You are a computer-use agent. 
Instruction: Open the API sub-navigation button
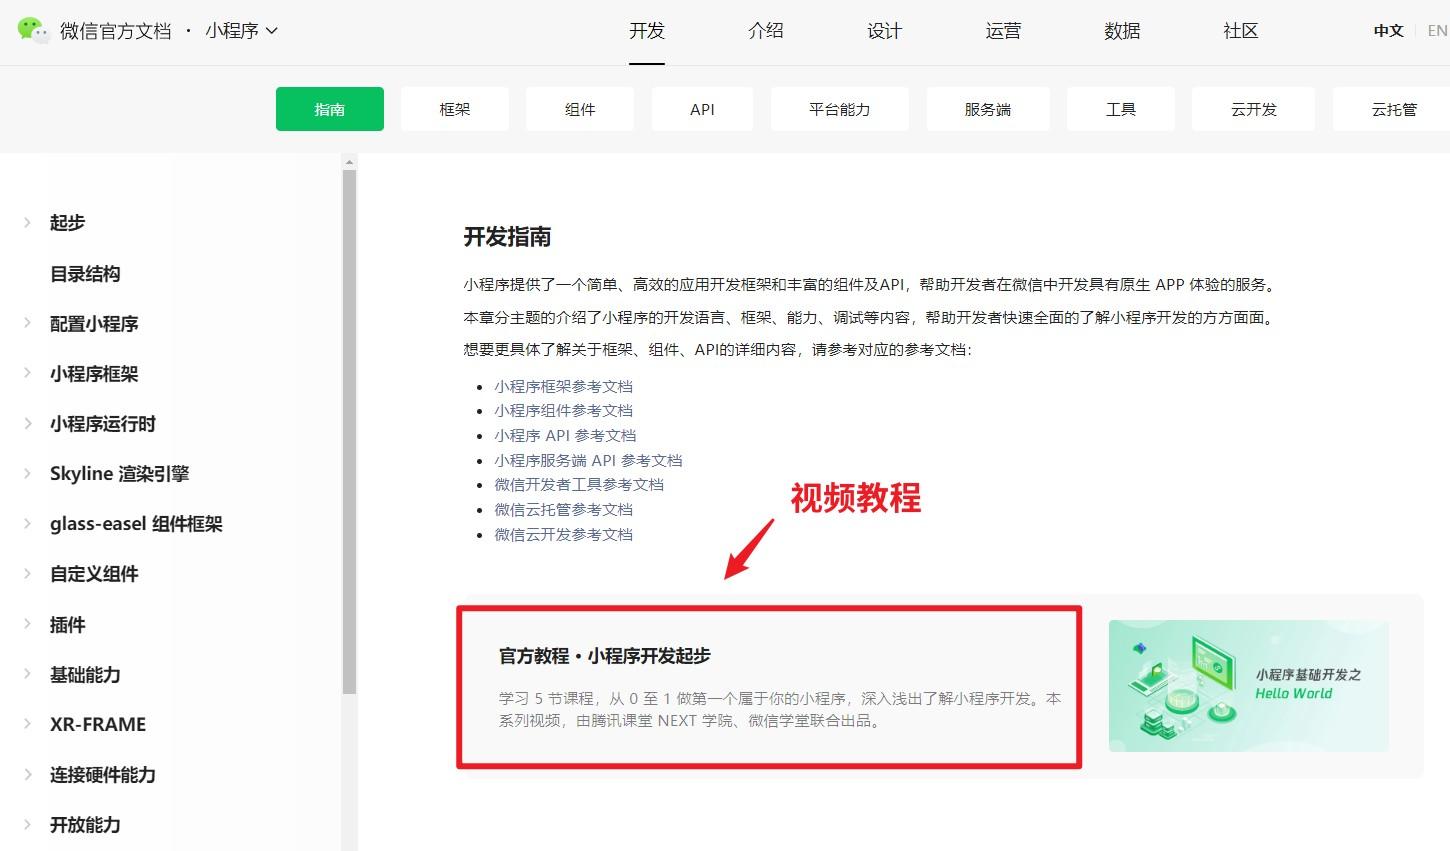click(702, 109)
